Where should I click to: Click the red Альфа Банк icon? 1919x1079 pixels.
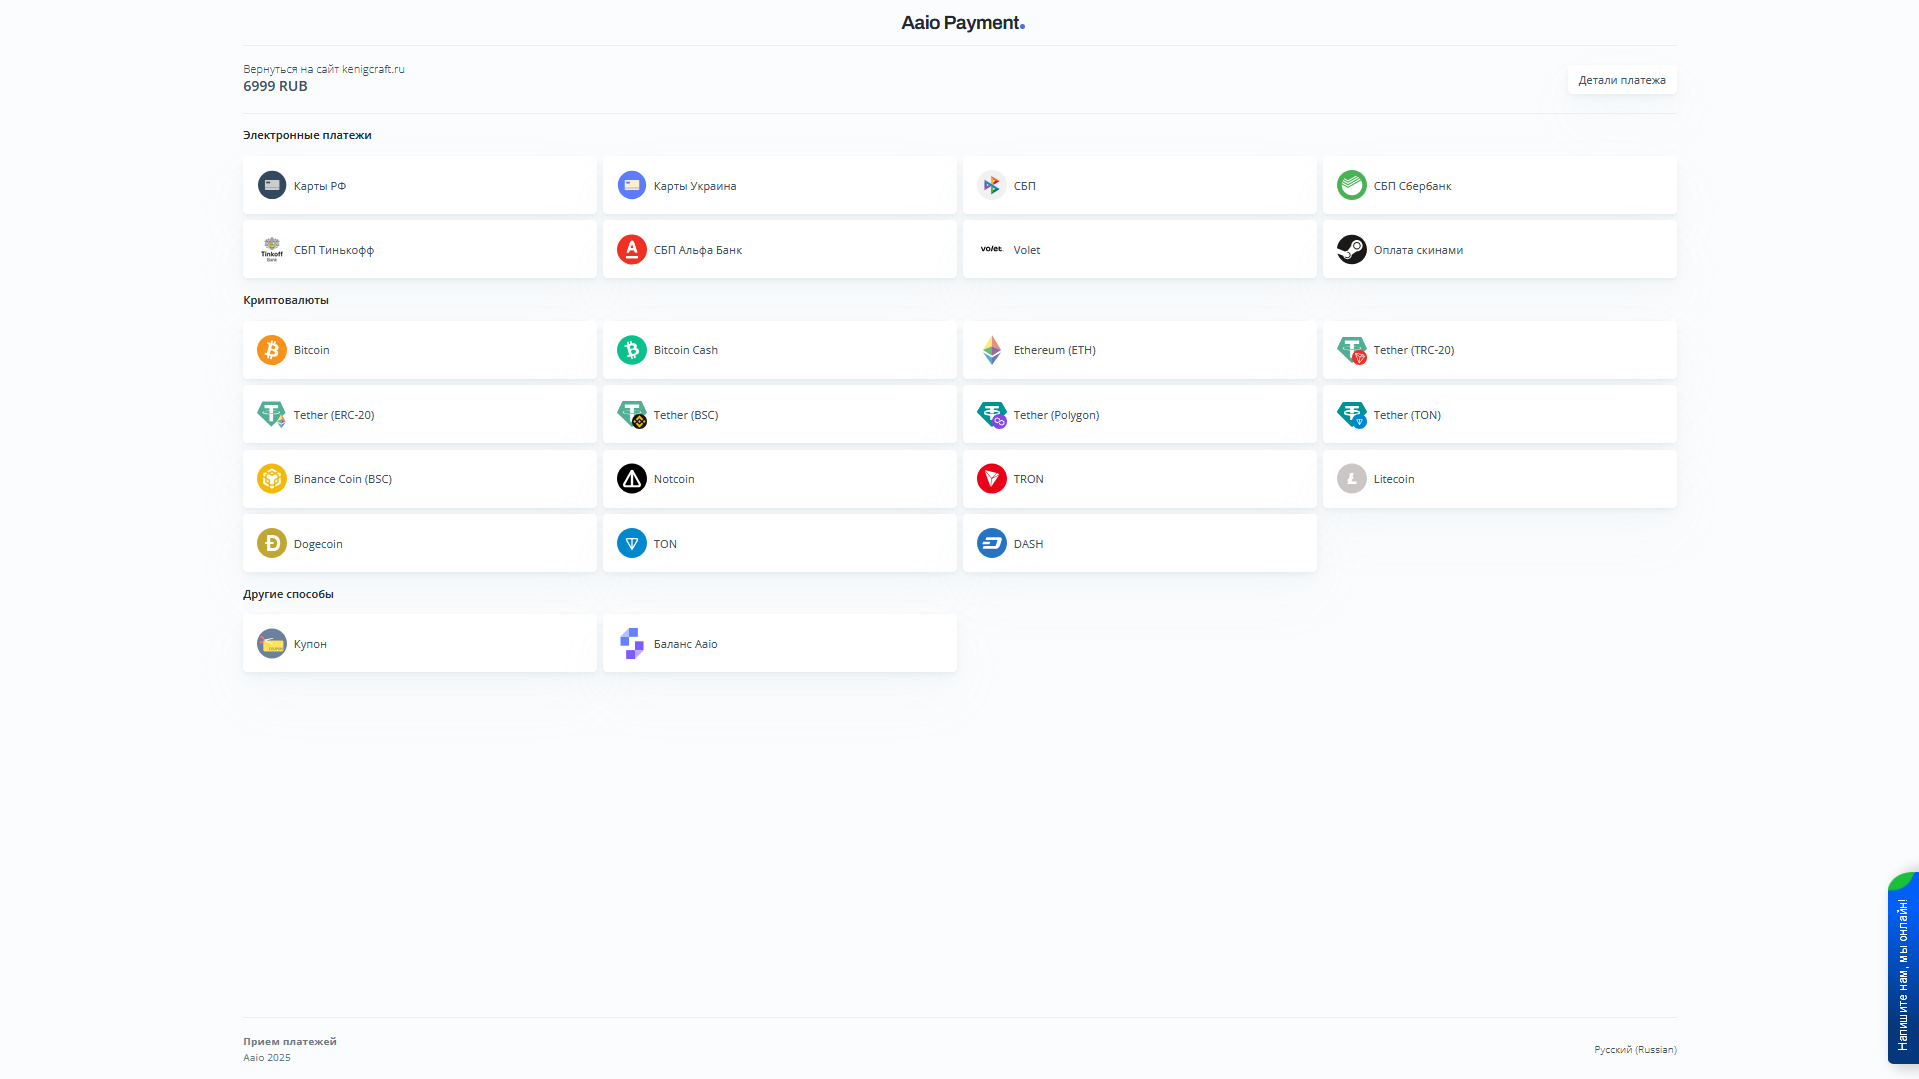point(632,249)
